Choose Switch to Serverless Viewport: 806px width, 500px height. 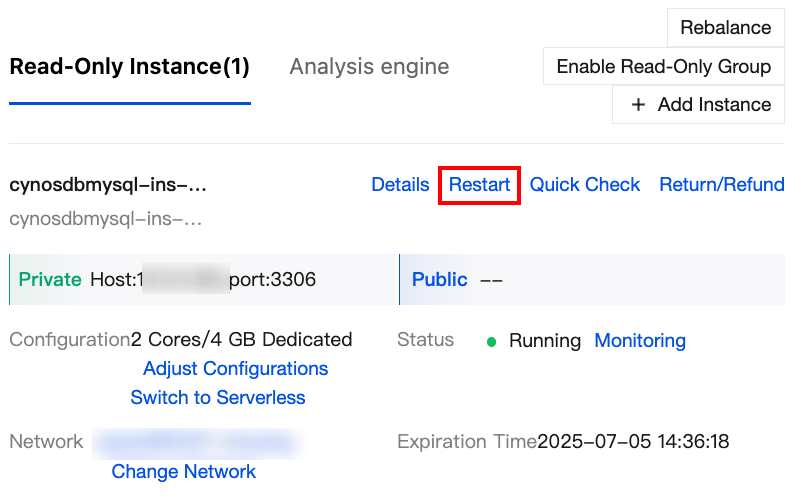tap(218, 397)
